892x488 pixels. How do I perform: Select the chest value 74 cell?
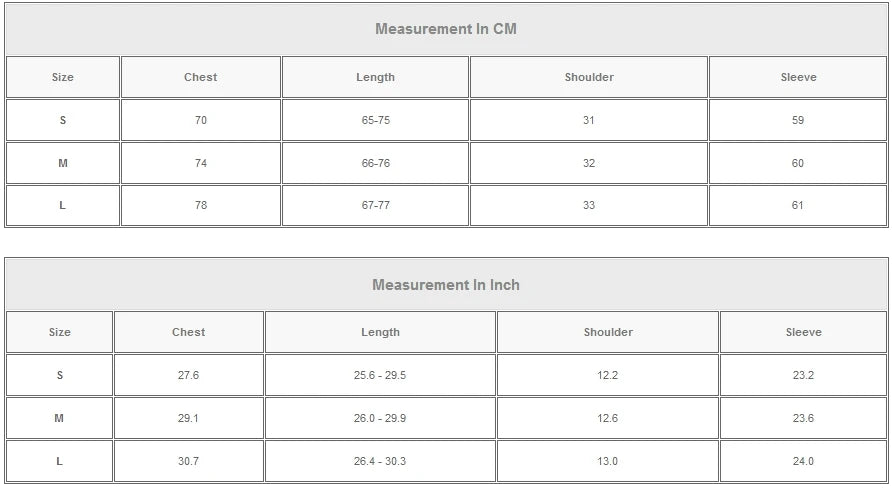click(x=201, y=163)
